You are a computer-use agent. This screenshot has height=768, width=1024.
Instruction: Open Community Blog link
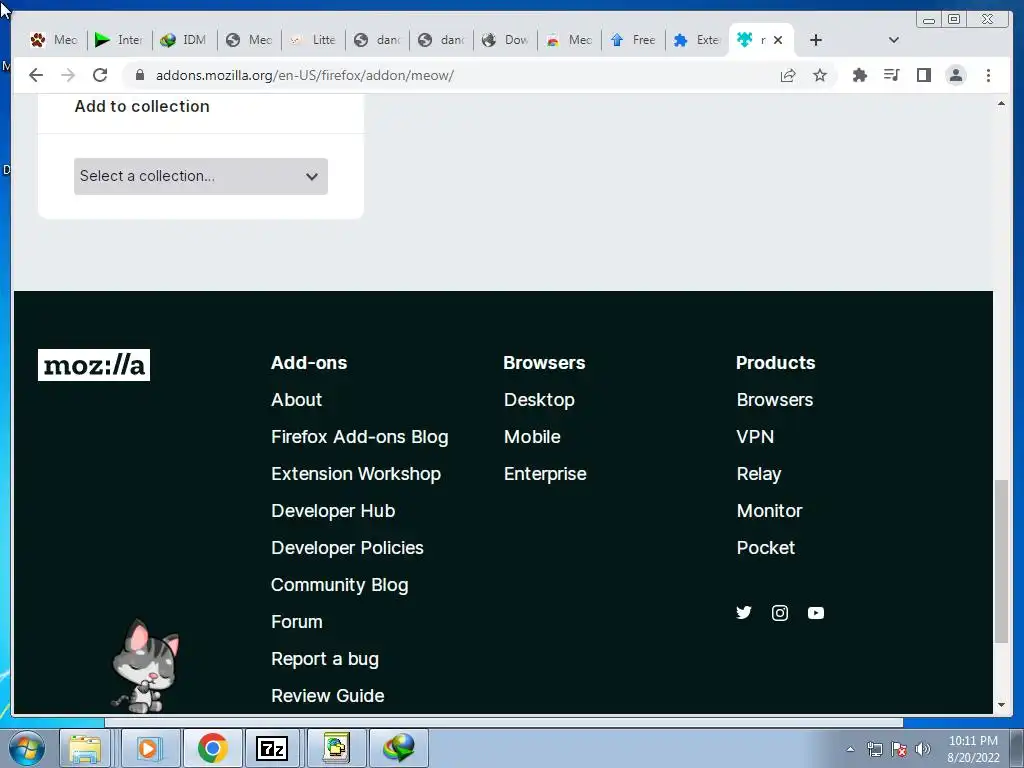[x=340, y=585]
